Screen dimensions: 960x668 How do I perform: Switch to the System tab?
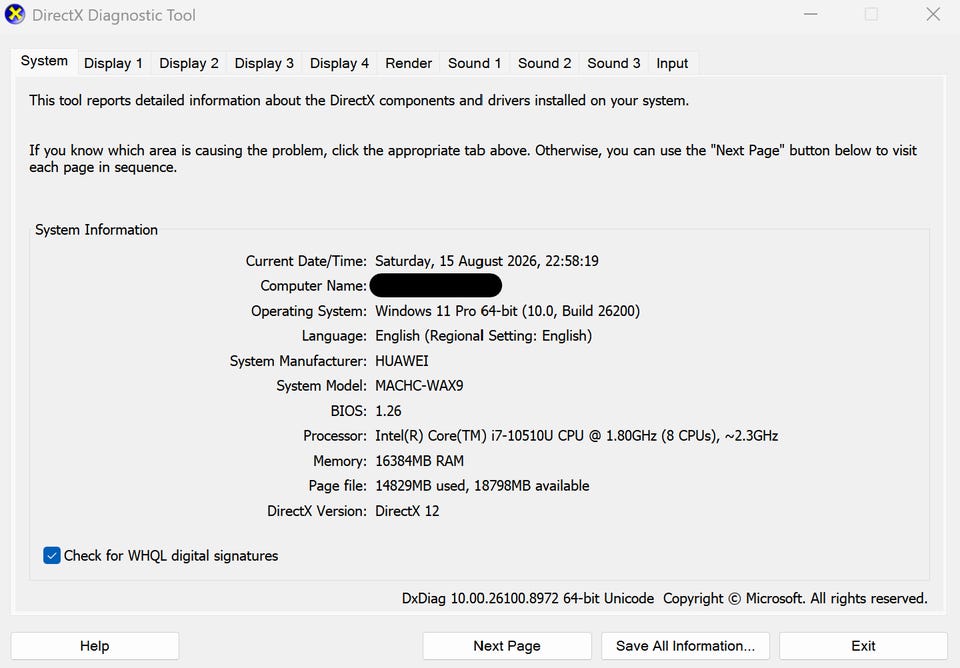(x=44, y=61)
